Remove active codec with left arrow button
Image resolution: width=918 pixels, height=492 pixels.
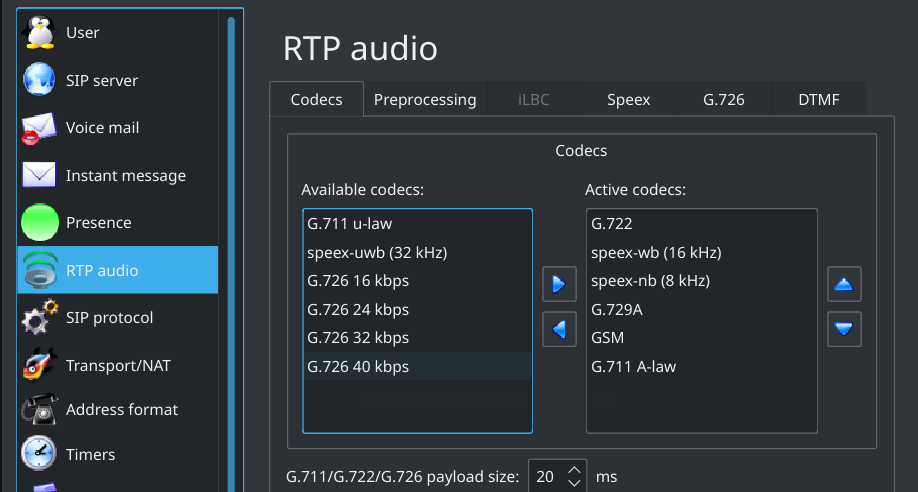coord(559,329)
